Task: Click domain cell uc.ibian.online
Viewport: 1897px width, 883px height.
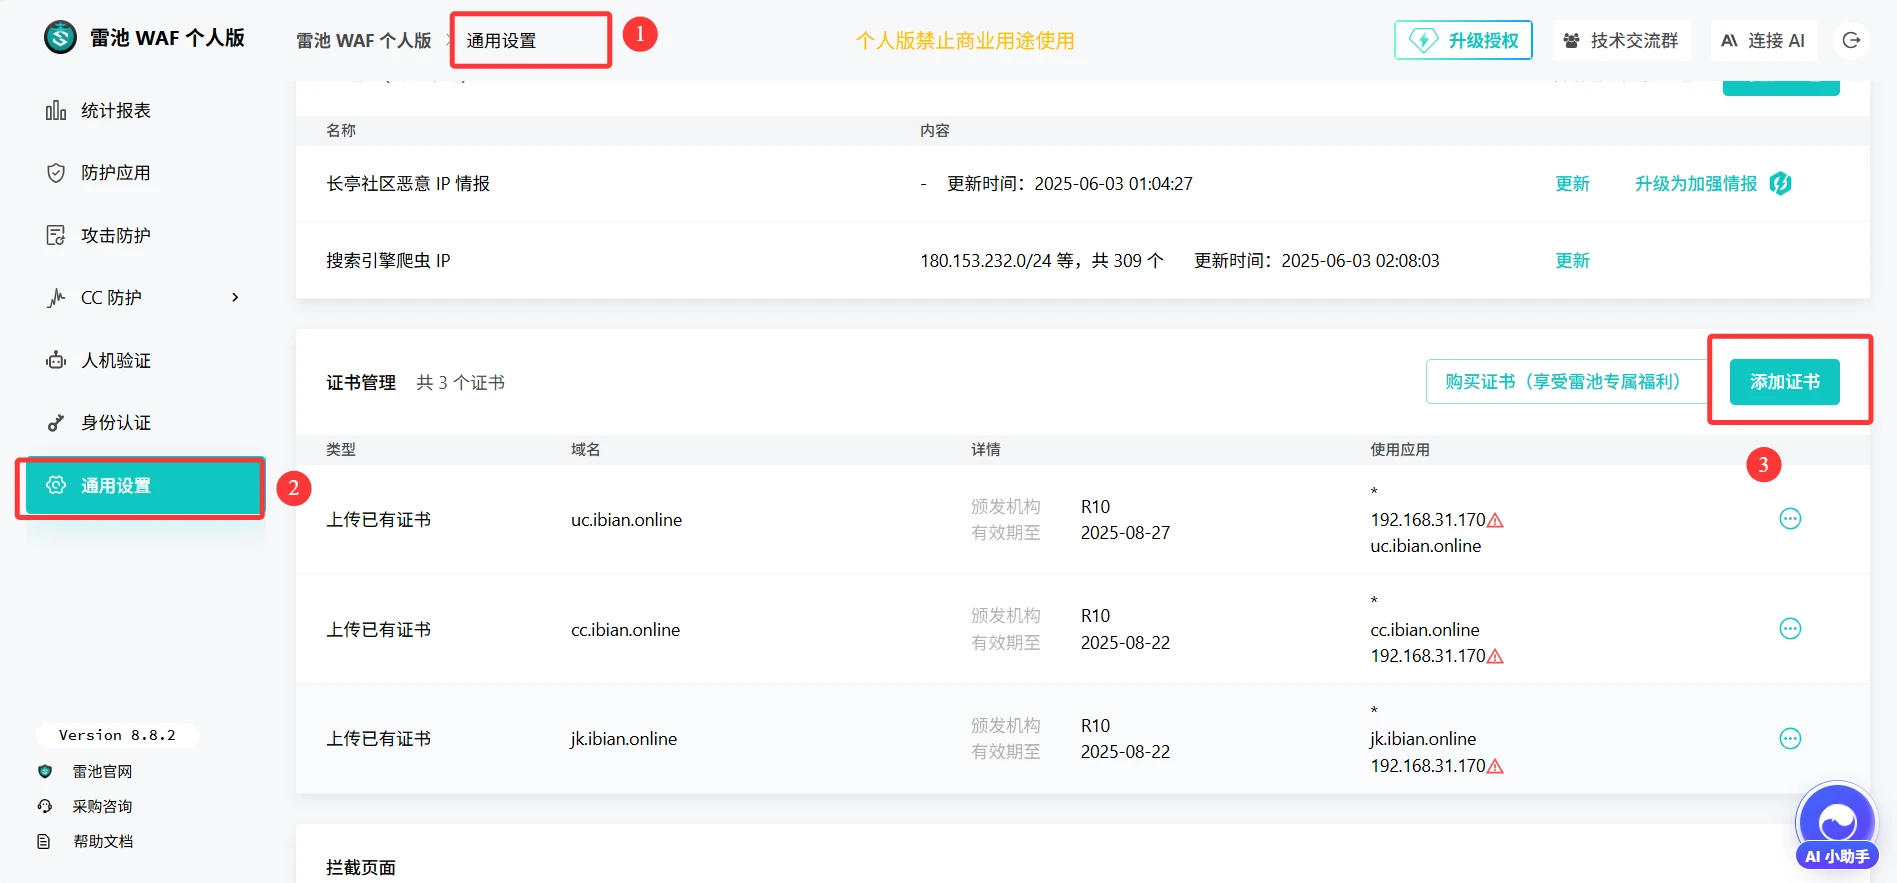Action: (x=626, y=520)
